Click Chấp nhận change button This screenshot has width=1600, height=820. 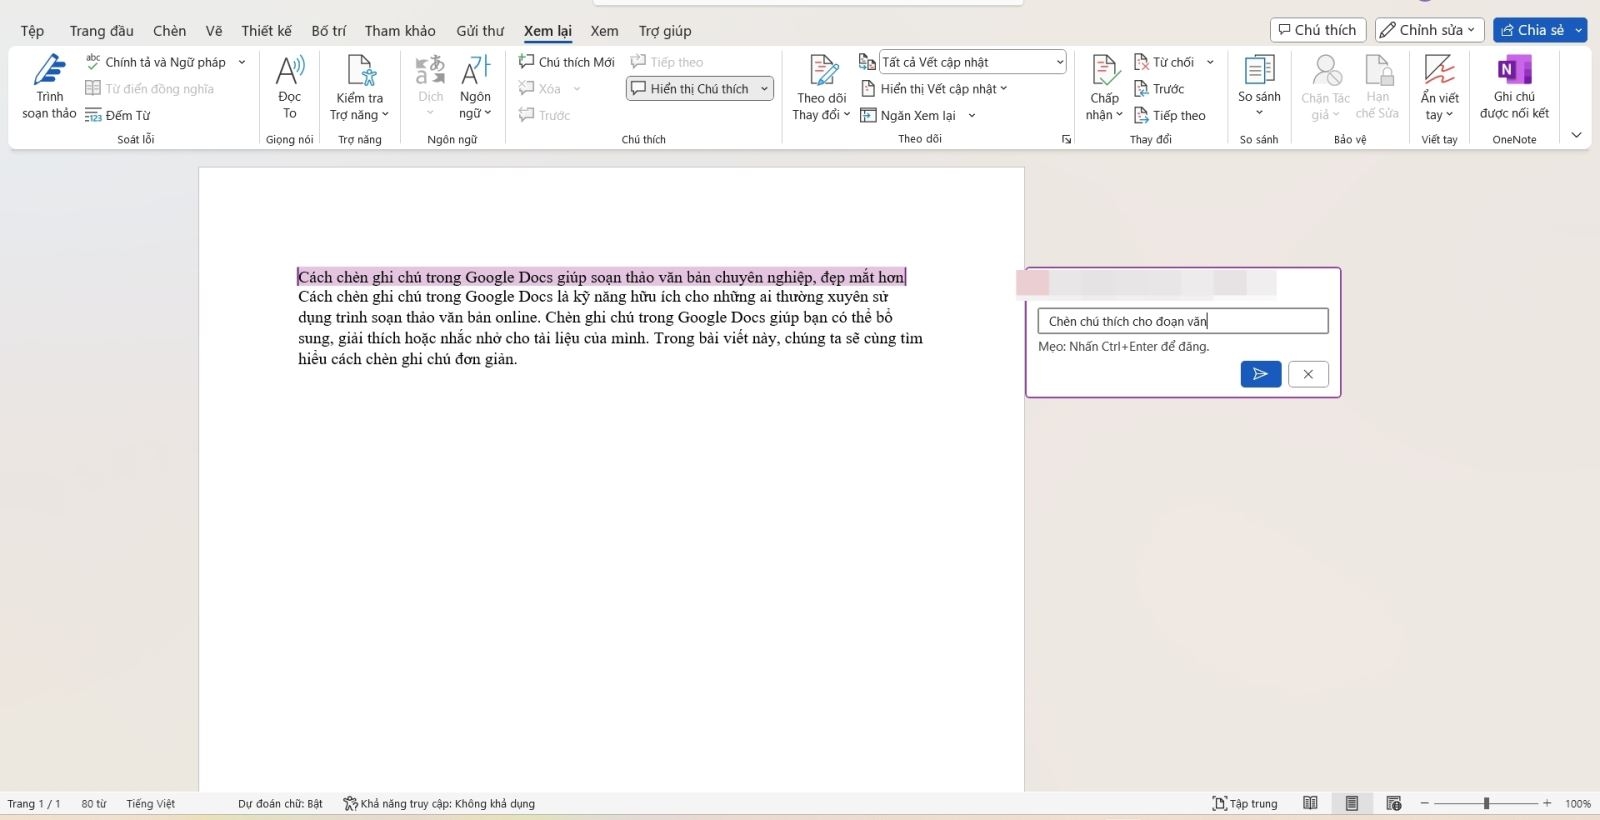(x=1105, y=87)
